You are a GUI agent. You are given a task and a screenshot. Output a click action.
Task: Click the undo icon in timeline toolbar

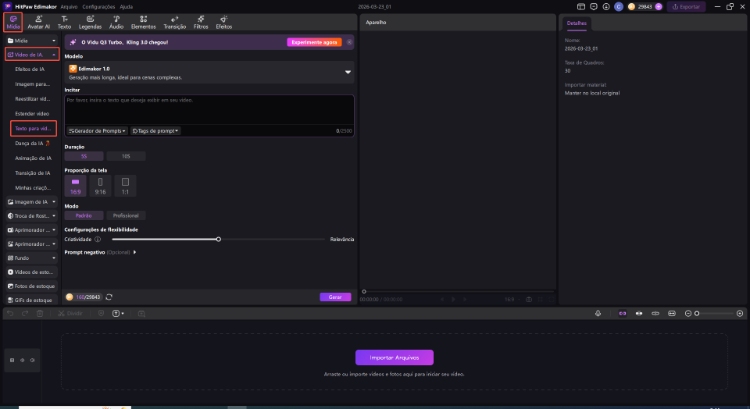[x=10, y=313]
